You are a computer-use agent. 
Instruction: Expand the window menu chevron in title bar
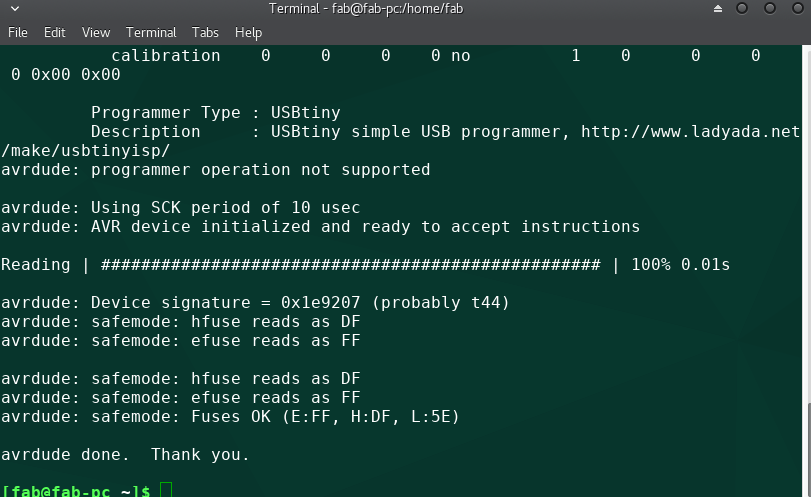[x=15, y=9]
